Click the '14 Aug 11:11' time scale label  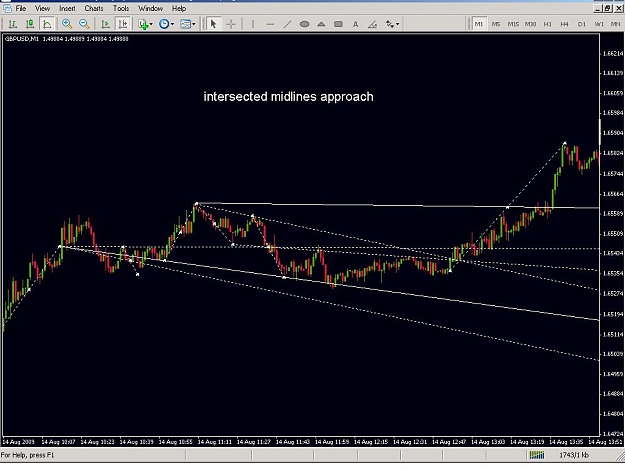pyautogui.click(x=214, y=442)
